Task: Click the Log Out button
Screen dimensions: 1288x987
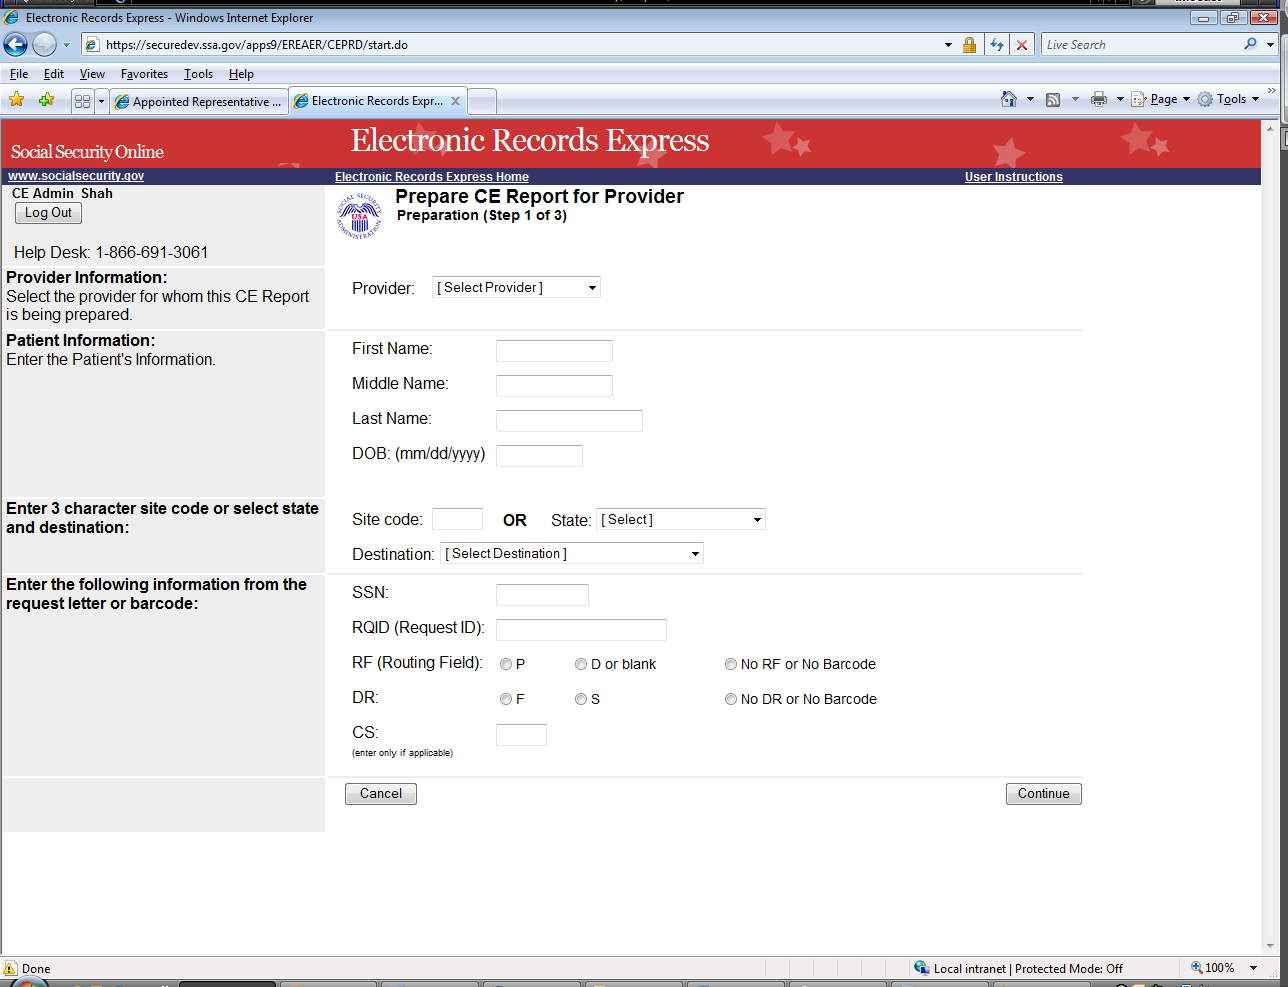Action: [49, 213]
